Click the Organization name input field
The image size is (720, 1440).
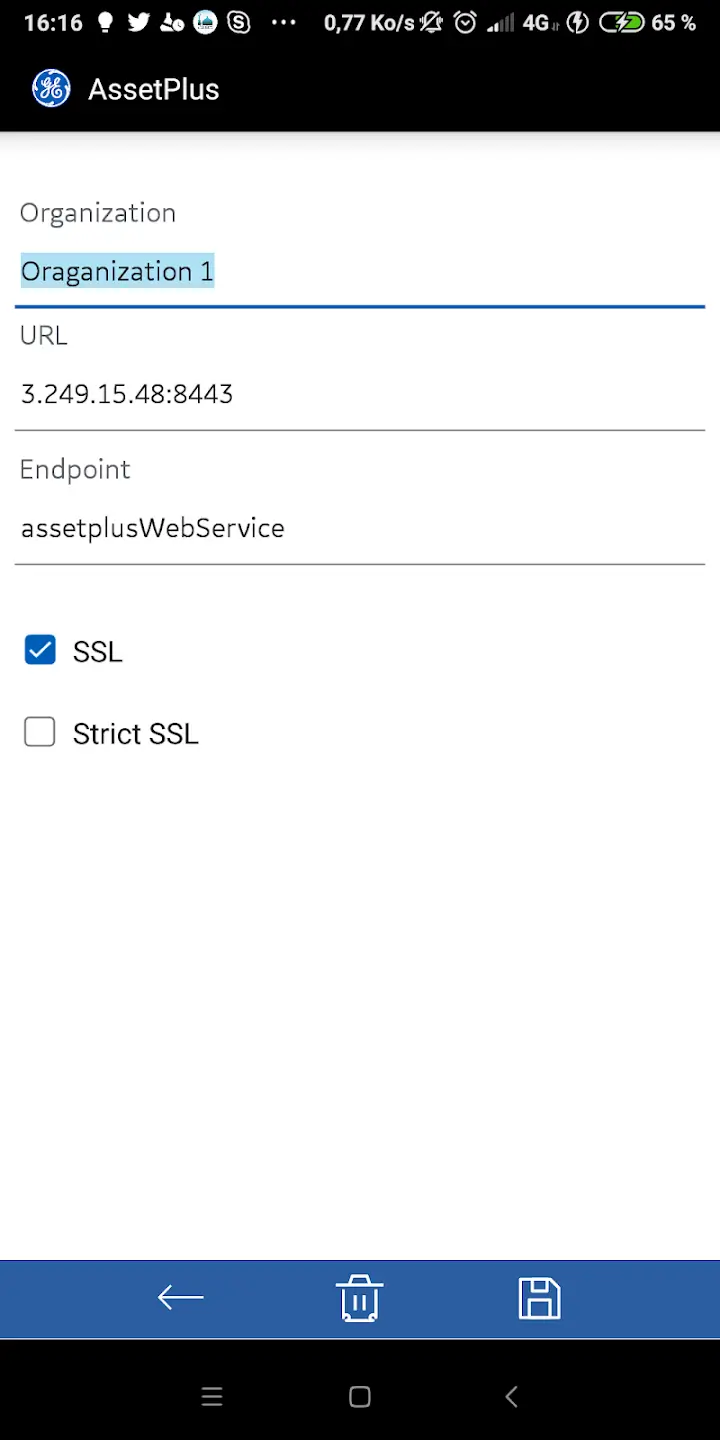360,272
